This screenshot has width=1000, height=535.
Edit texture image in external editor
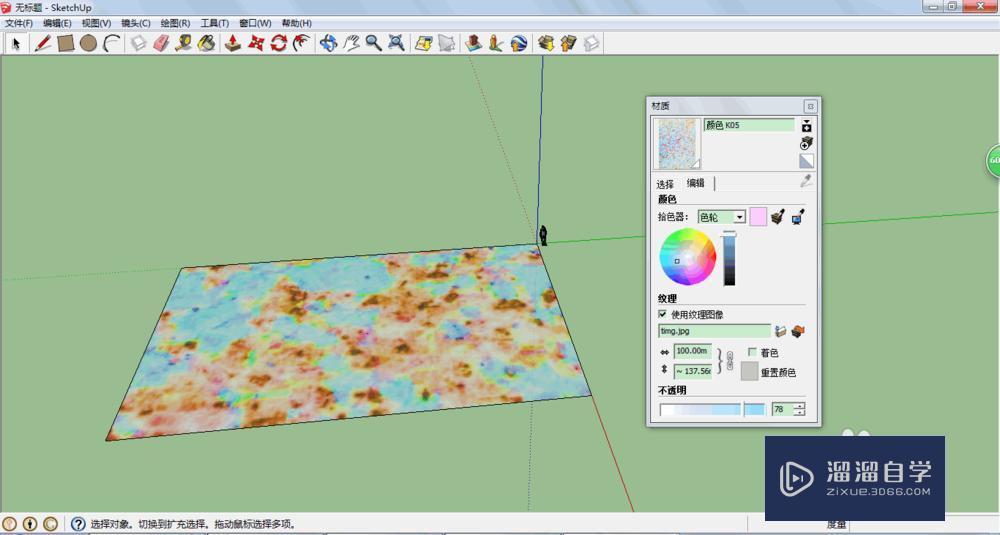pos(798,331)
